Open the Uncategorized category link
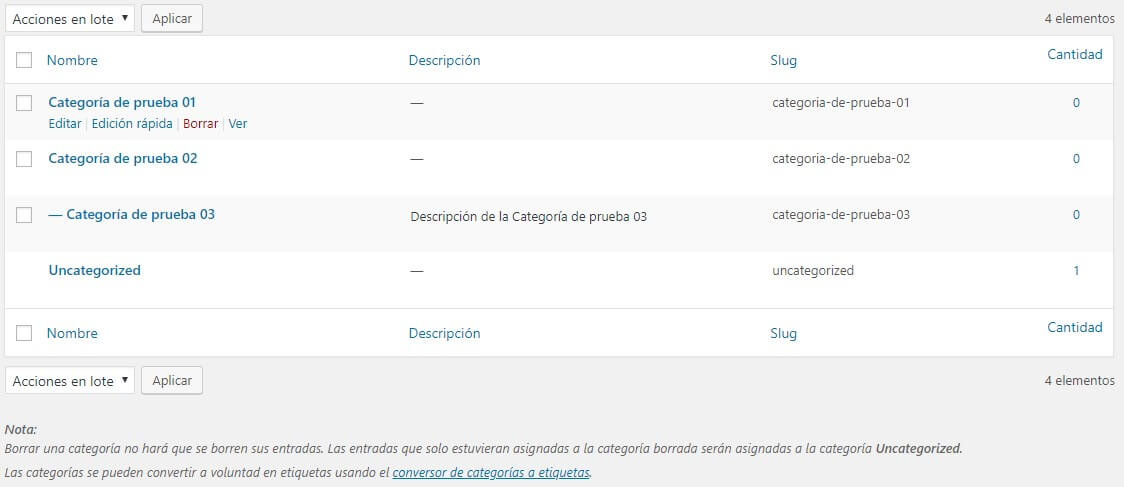The image size is (1124, 487). coord(94,270)
